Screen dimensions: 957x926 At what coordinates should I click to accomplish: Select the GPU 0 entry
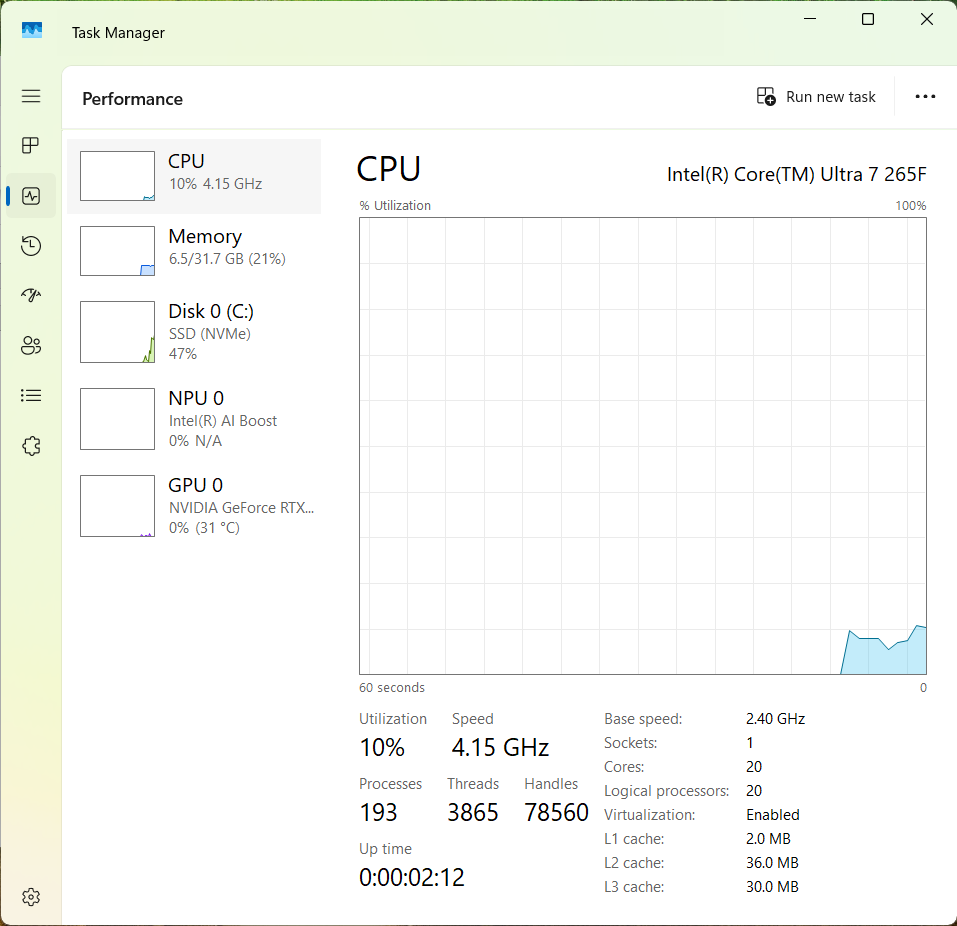194,506
